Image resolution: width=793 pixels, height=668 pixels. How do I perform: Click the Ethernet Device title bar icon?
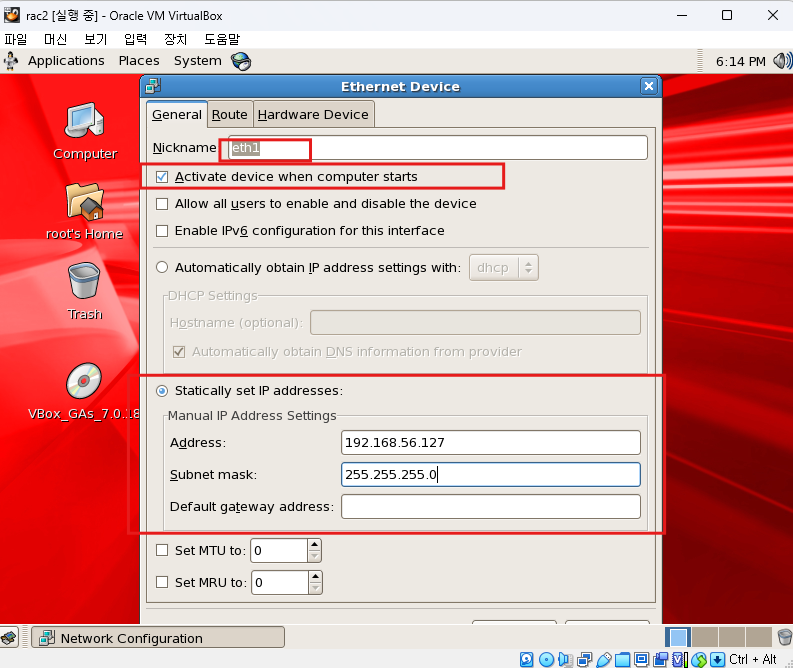tap(153, 86)
